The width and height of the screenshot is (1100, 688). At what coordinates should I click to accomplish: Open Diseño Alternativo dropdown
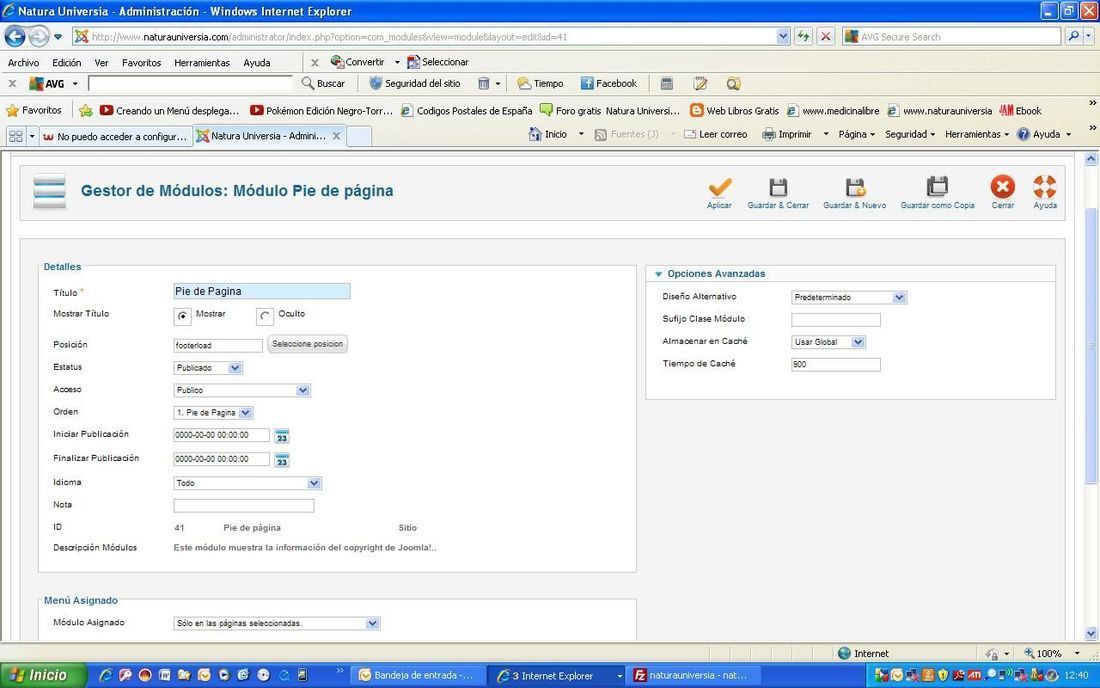pos(849,297)
